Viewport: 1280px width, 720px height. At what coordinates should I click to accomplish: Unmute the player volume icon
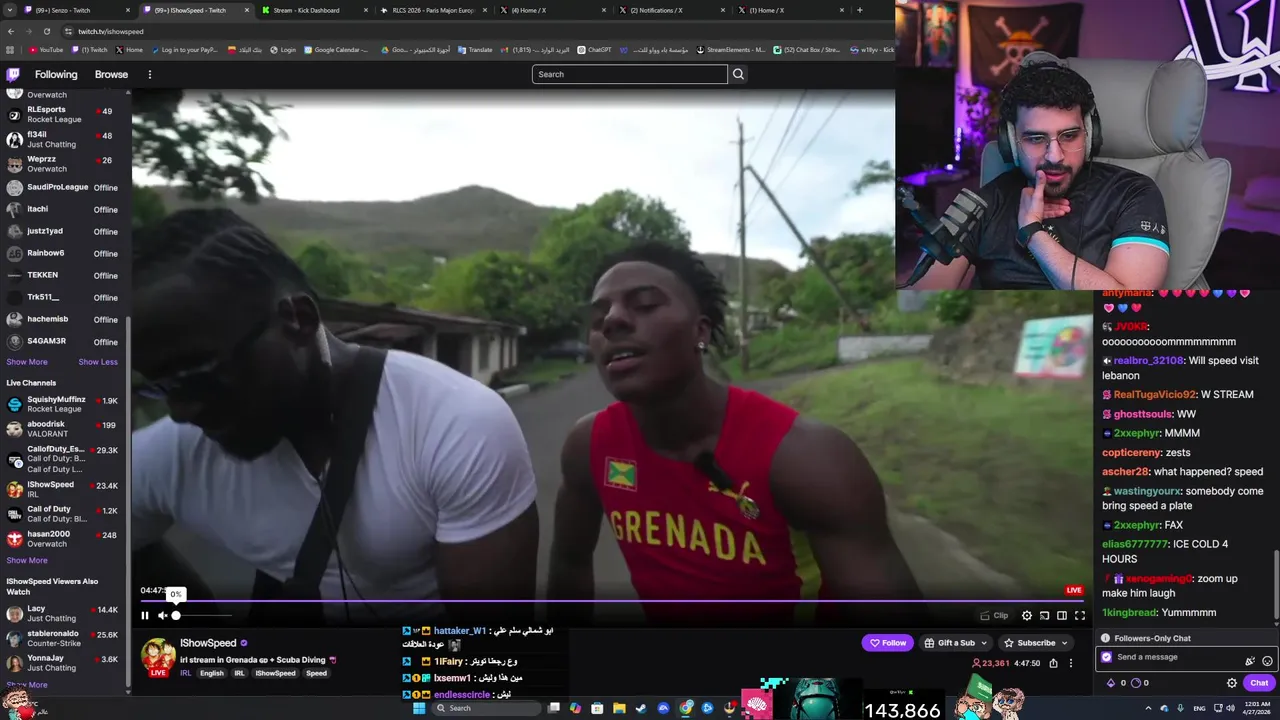(x=162, y=616)
